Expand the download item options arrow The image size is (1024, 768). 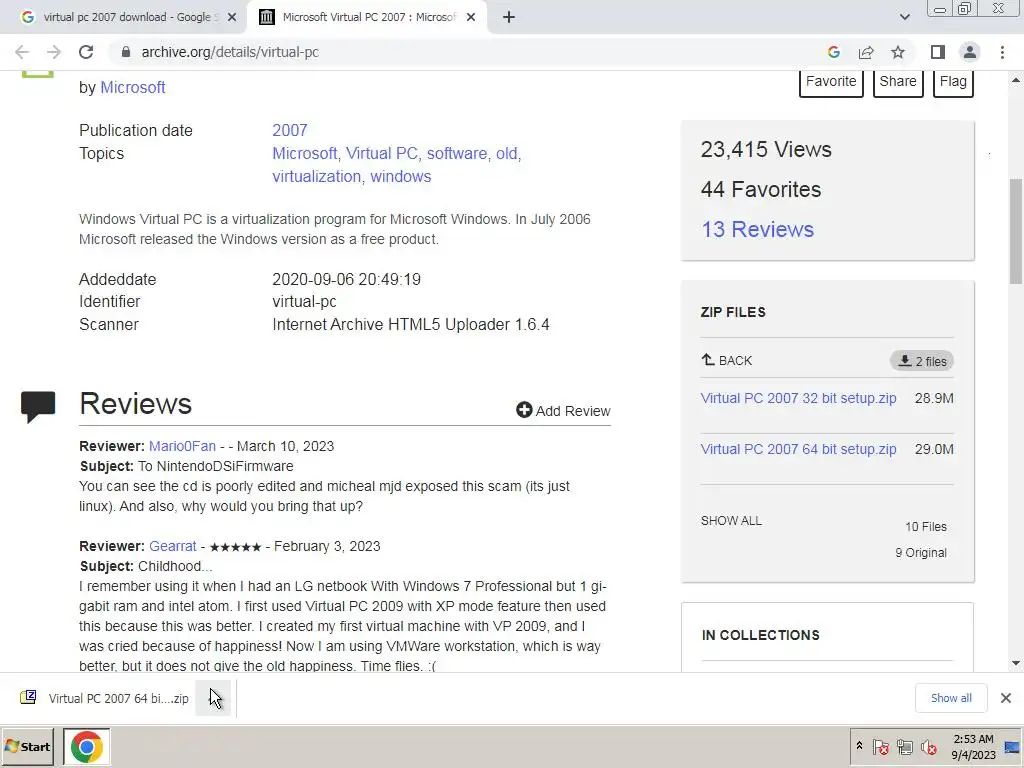214,698
